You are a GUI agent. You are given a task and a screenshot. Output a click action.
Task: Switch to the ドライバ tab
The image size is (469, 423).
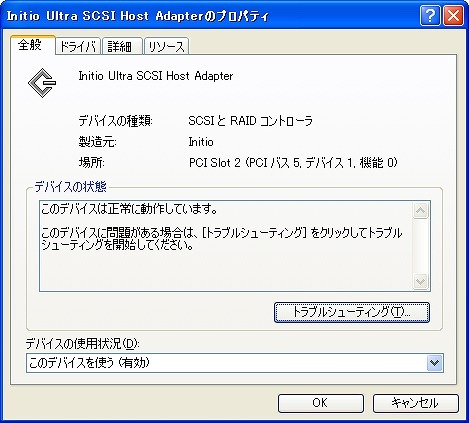(x=78, y=46)
